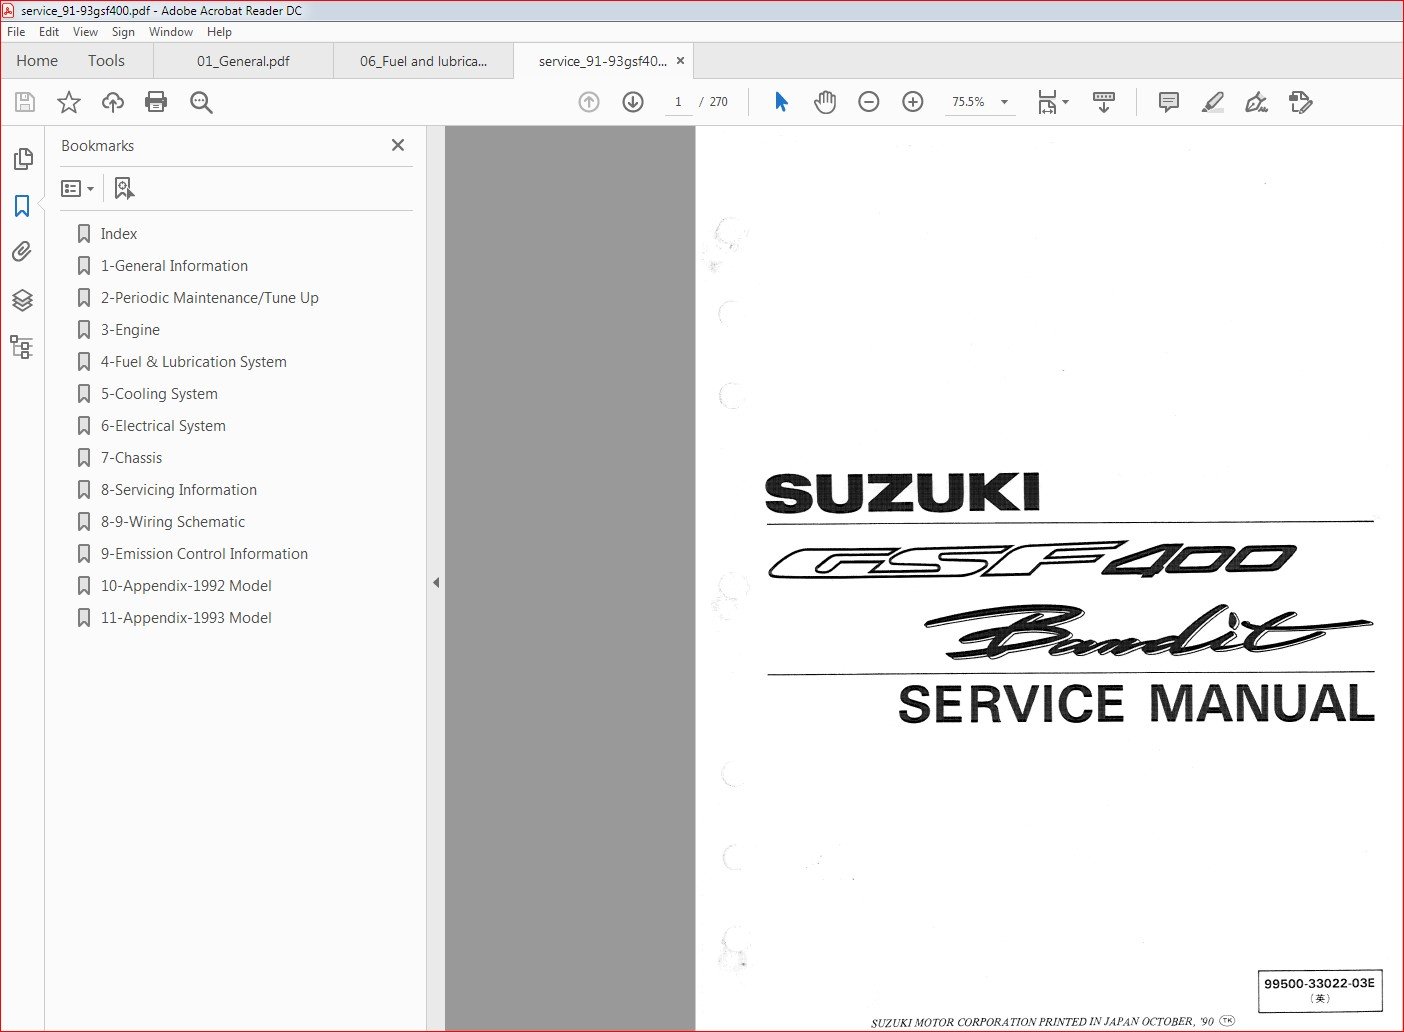
Task: Click the send for signature icon
Action: tap(1300, 102)
